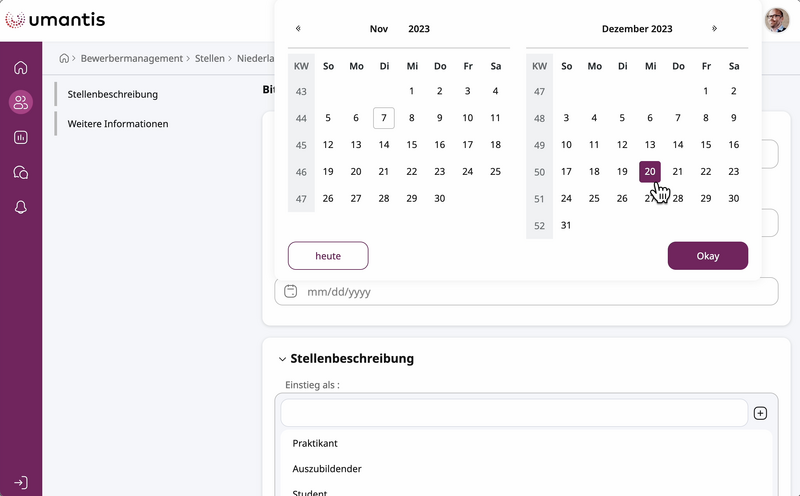Open user profile avatar

point(776,20)
